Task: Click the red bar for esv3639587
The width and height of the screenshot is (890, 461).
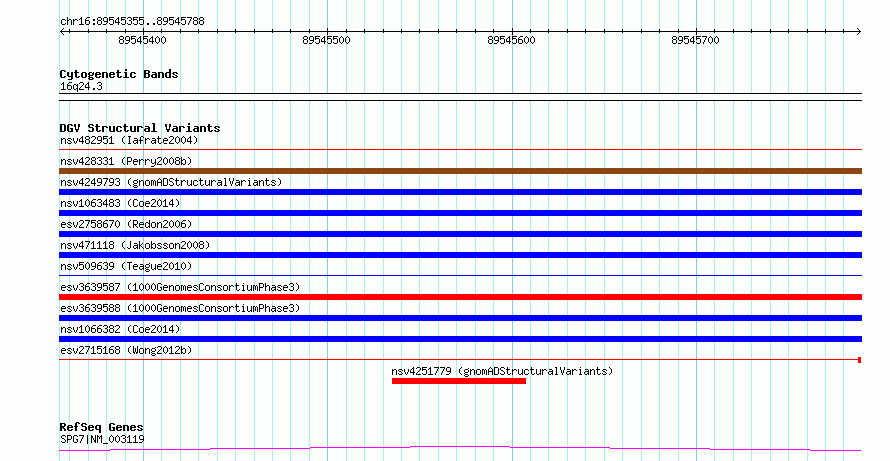Action: click(x=460, y=297)
